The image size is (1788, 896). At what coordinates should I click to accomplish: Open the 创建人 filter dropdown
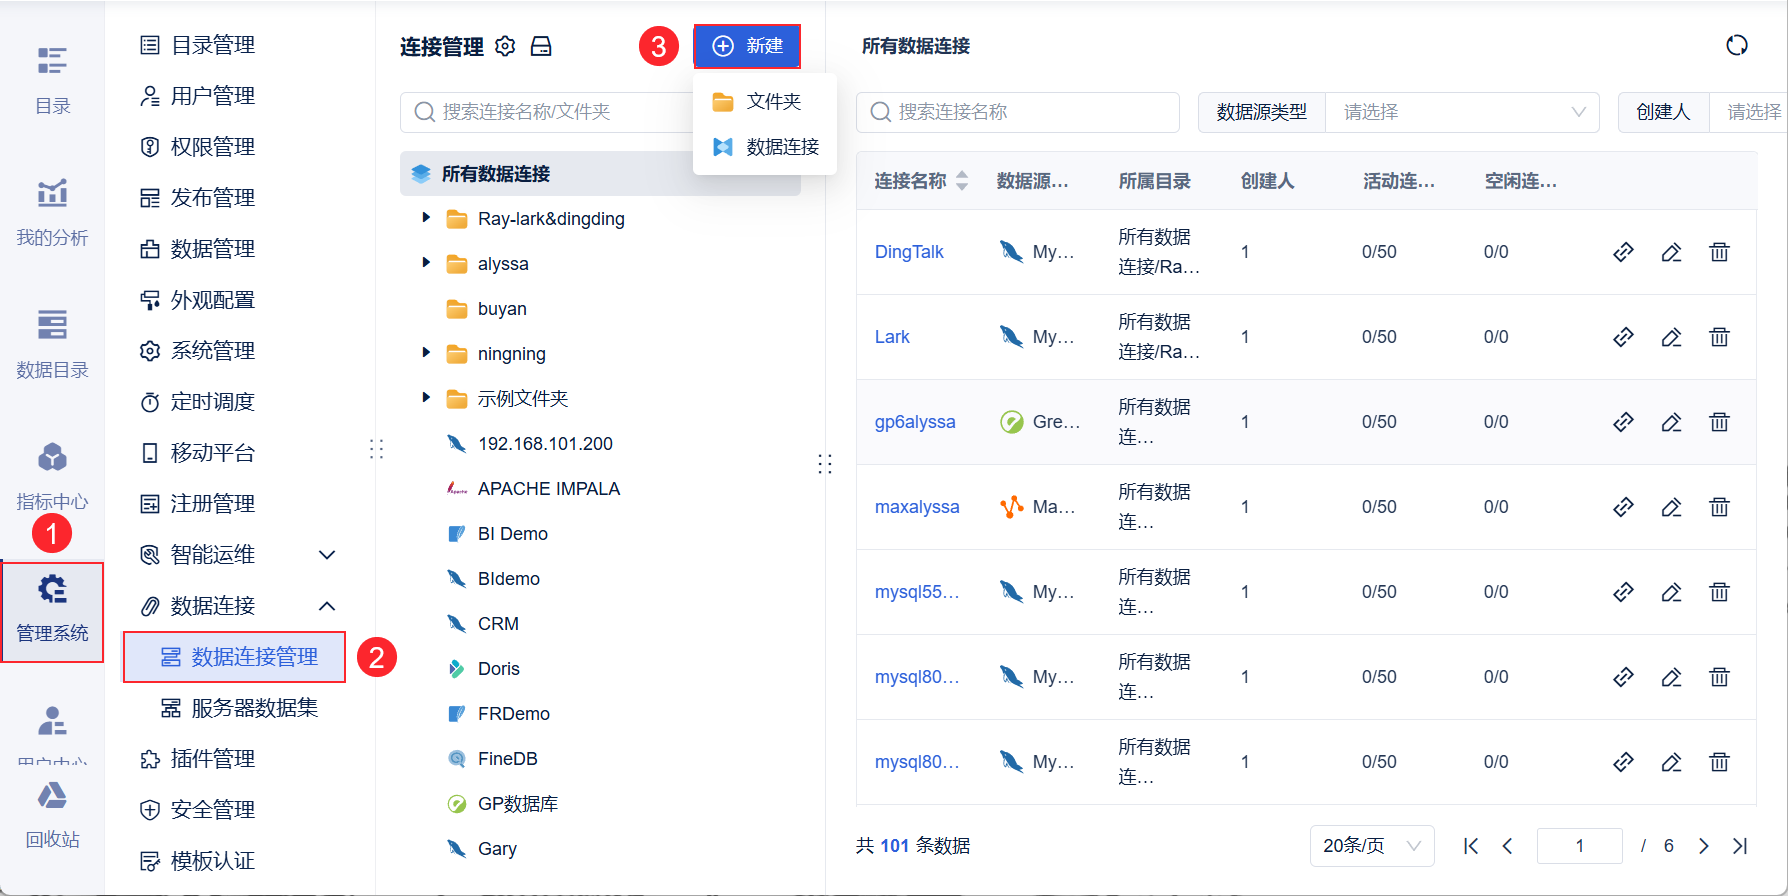1748,112
